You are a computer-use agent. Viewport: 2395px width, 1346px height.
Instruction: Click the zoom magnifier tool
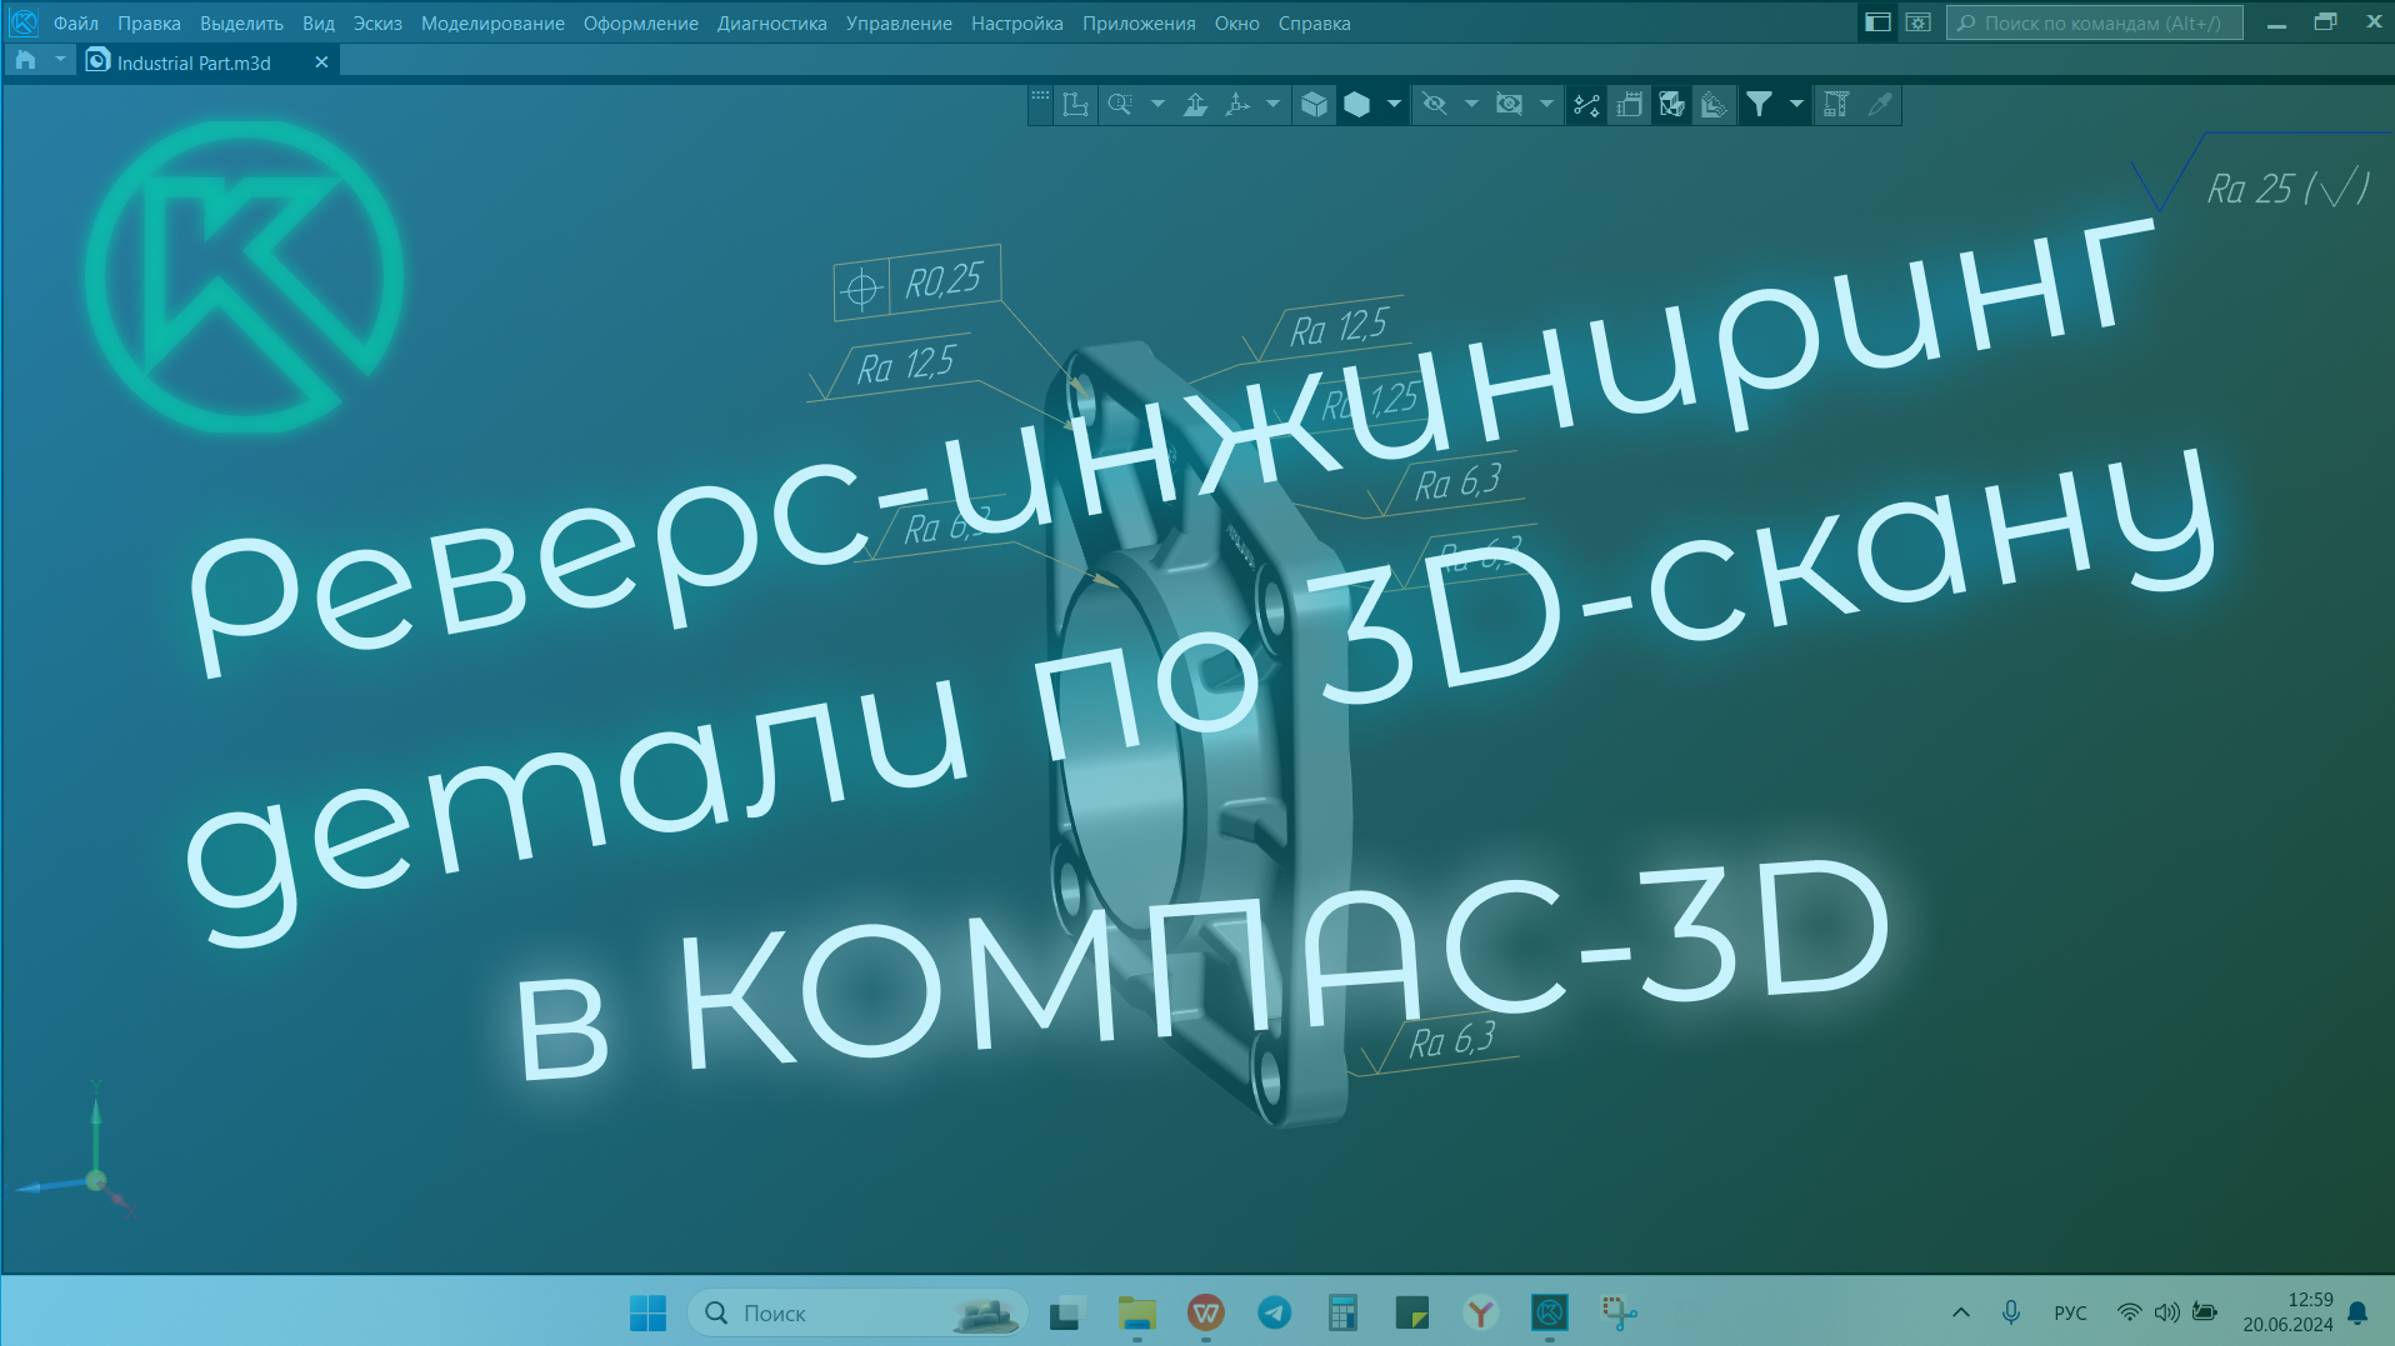[1120, 104]
